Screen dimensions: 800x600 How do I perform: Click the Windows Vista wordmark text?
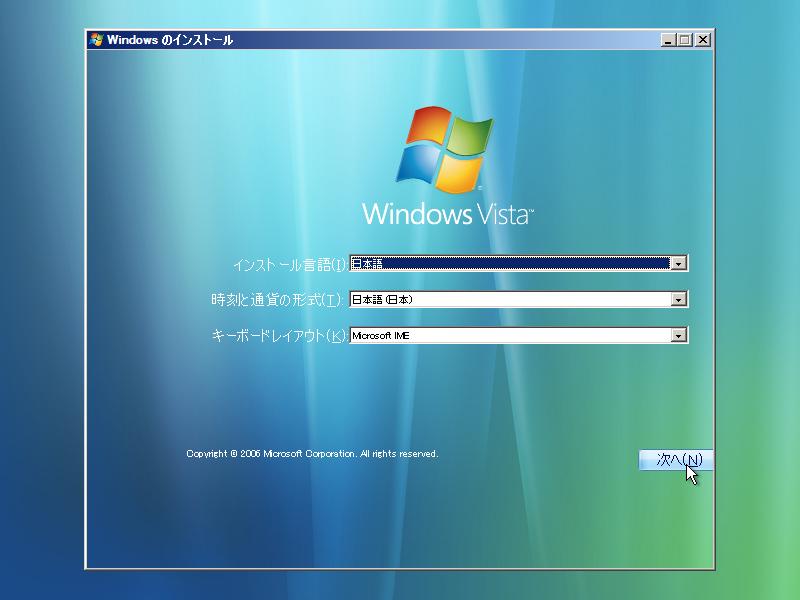447,214
